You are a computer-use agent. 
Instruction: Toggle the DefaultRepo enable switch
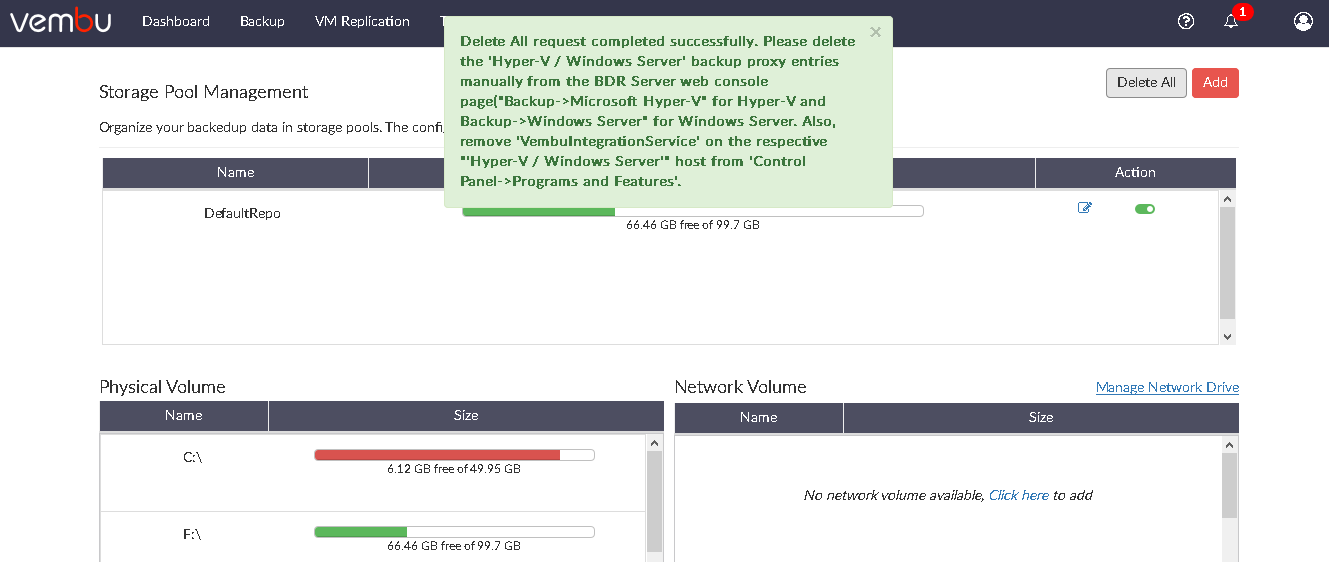(1145, 209)
